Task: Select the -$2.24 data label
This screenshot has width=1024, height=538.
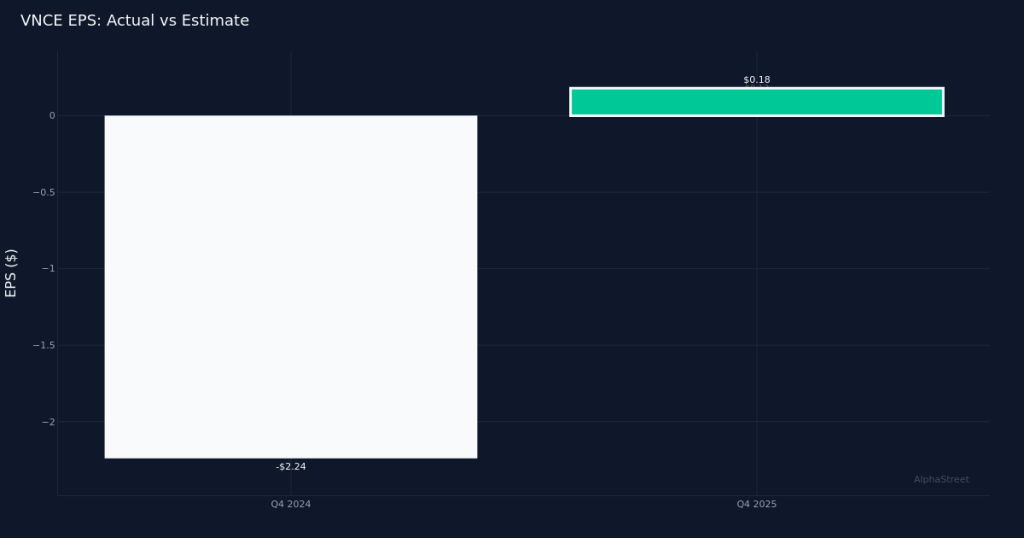Action: tap(290, 467)
